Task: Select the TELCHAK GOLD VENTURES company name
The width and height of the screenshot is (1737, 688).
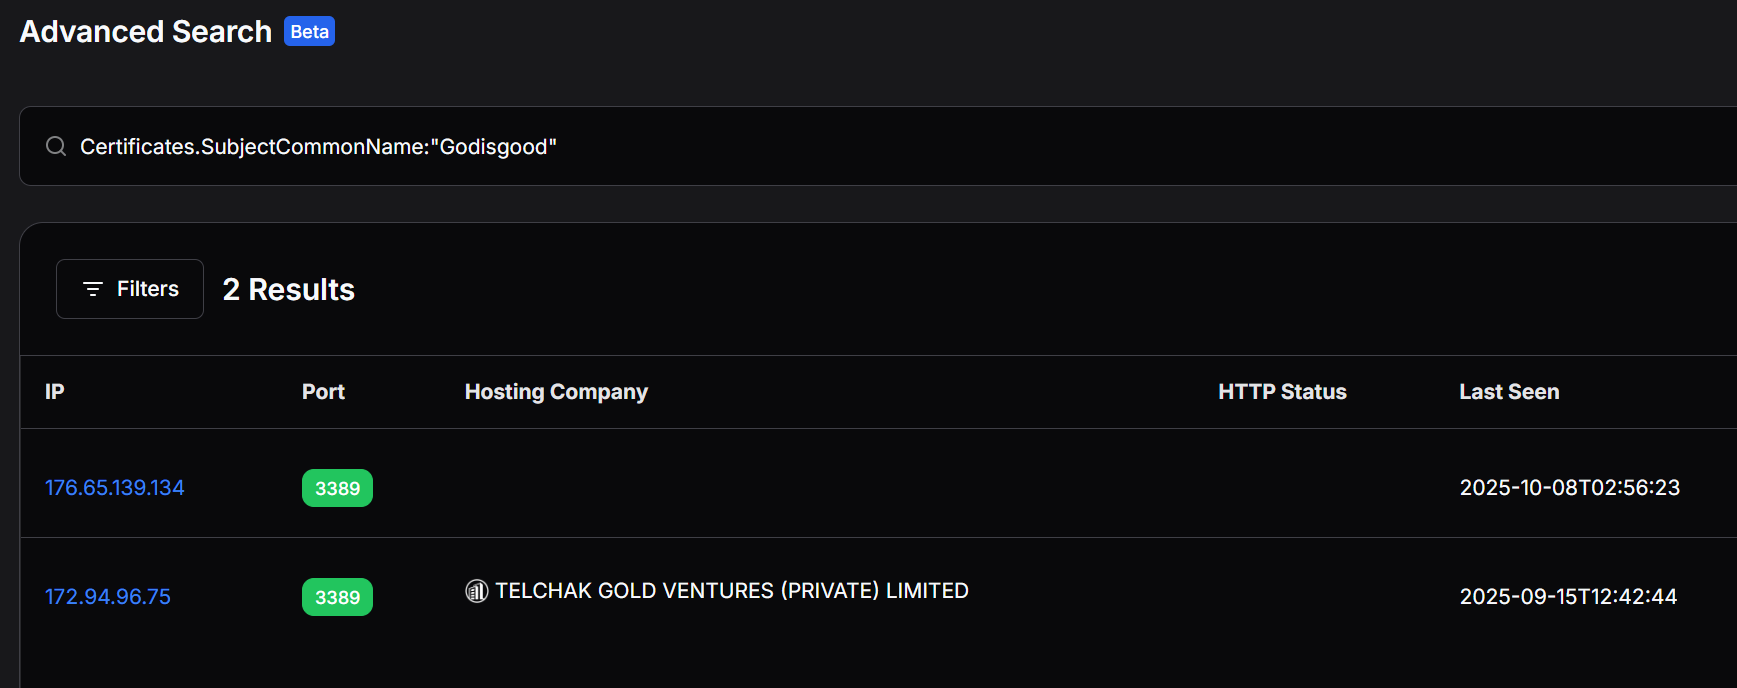Action: point(732,591)
